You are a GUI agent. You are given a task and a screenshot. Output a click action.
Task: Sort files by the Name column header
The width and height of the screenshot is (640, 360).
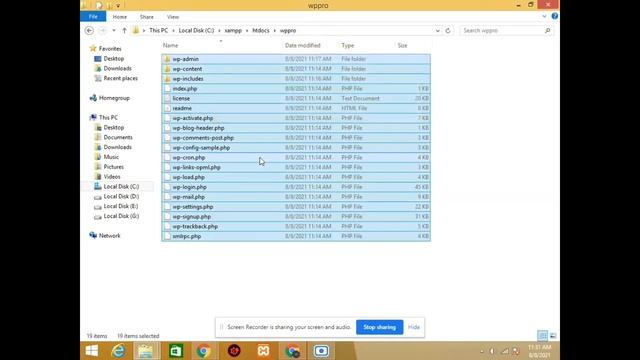pyautogui.click(x=170, y=45)
